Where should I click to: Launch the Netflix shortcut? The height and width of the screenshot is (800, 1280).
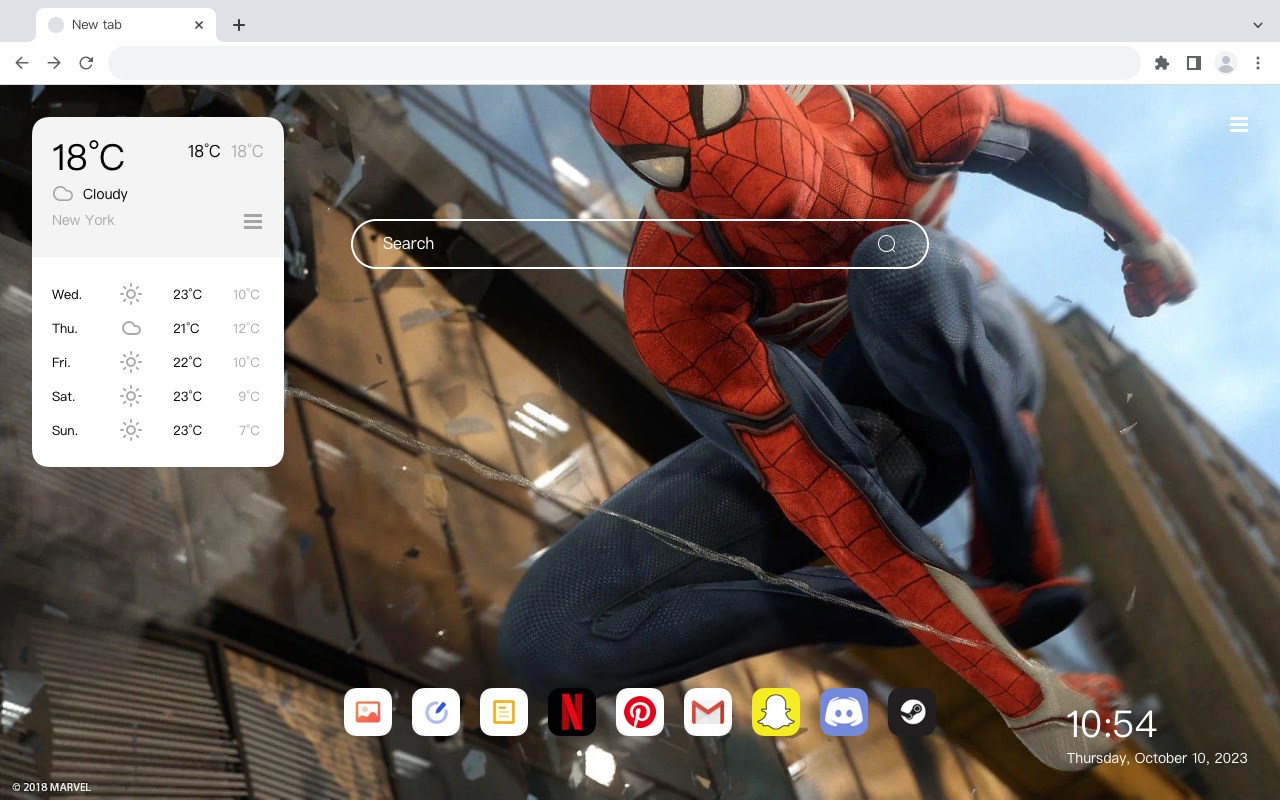pyautogui.click(x=572, y=712)
